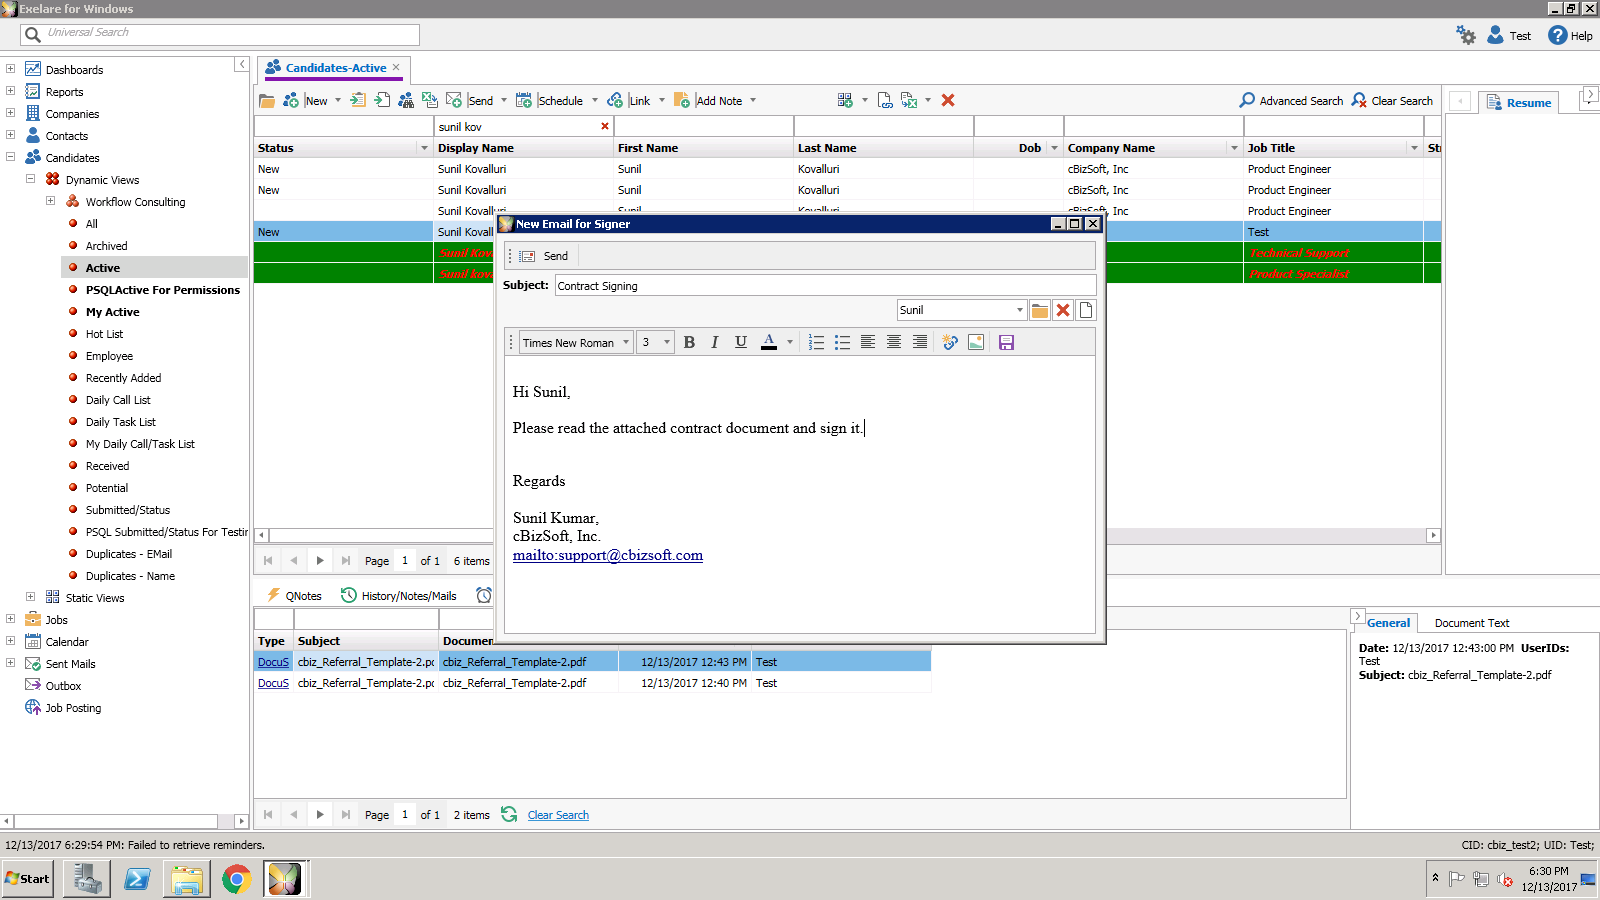
Task: Toggle italic formatting in the email editor
Action: coord(715,342)
